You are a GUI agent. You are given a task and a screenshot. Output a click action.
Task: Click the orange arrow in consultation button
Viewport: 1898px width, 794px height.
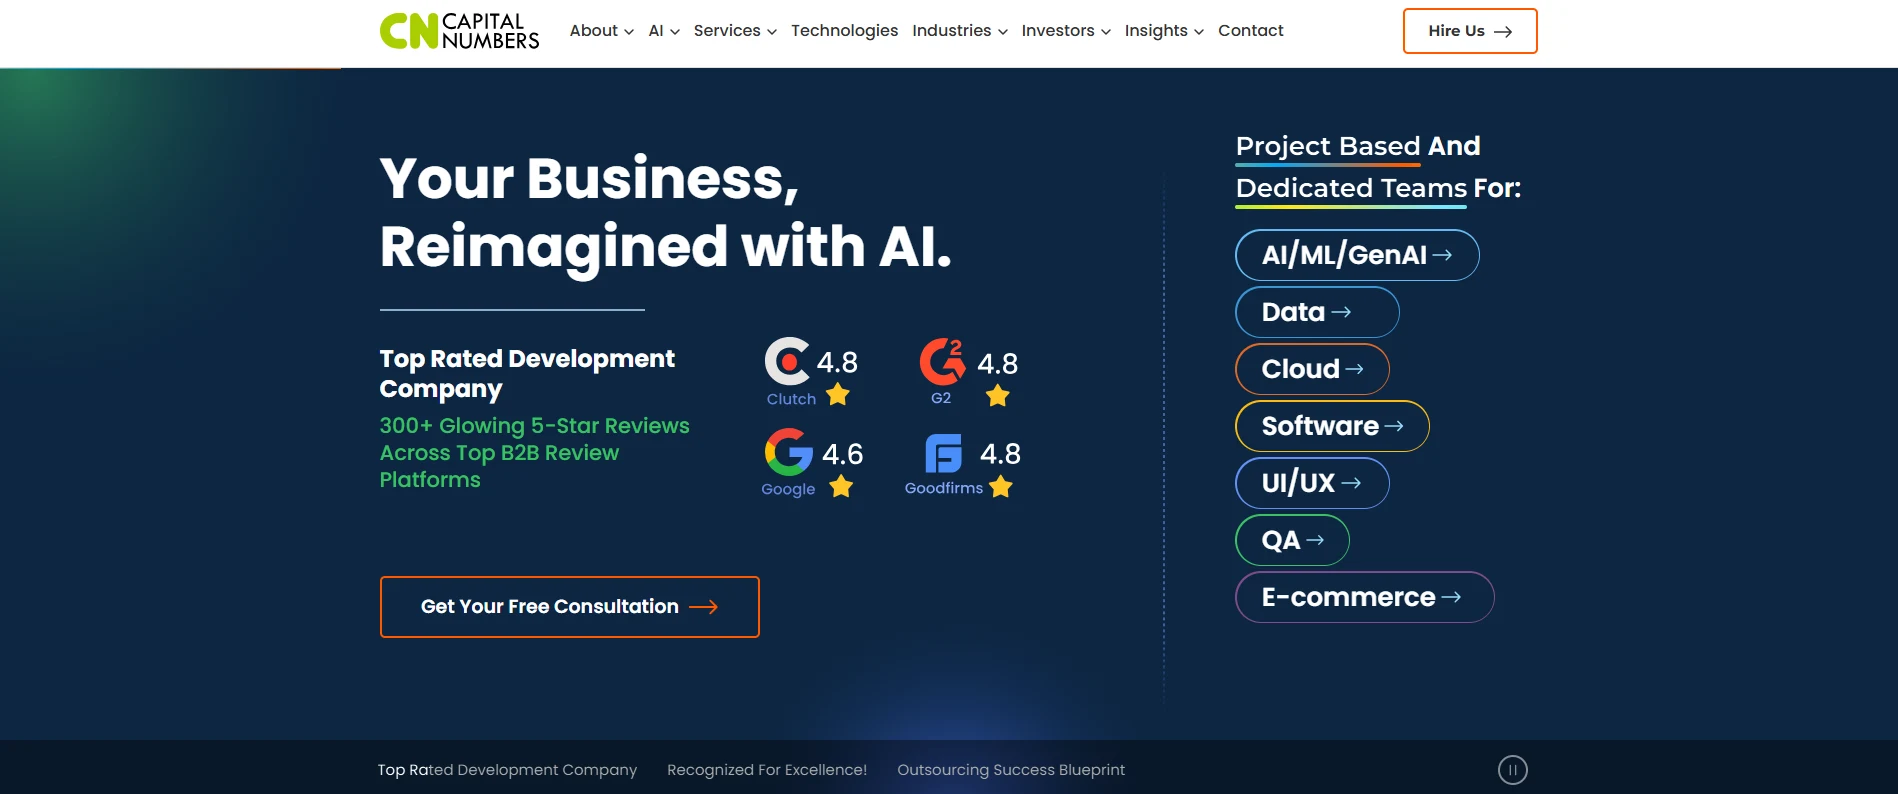(703, 607)
